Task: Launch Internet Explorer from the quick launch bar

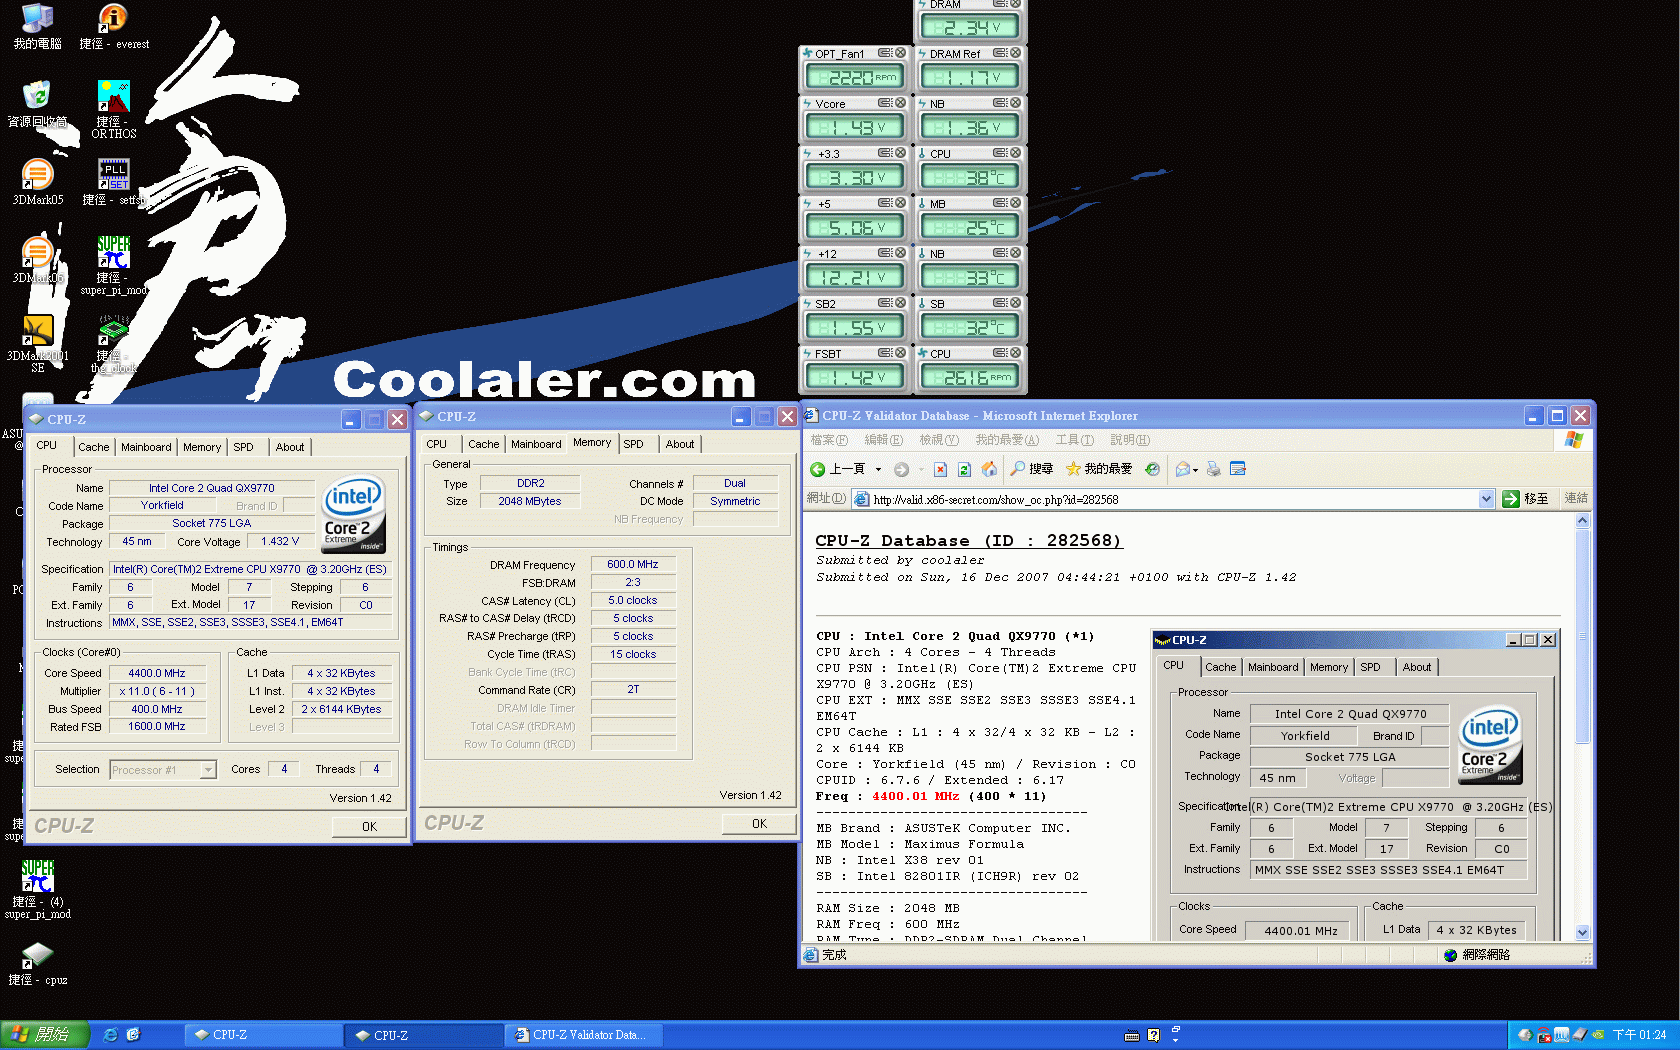Action: click(x=111, y=1035)
